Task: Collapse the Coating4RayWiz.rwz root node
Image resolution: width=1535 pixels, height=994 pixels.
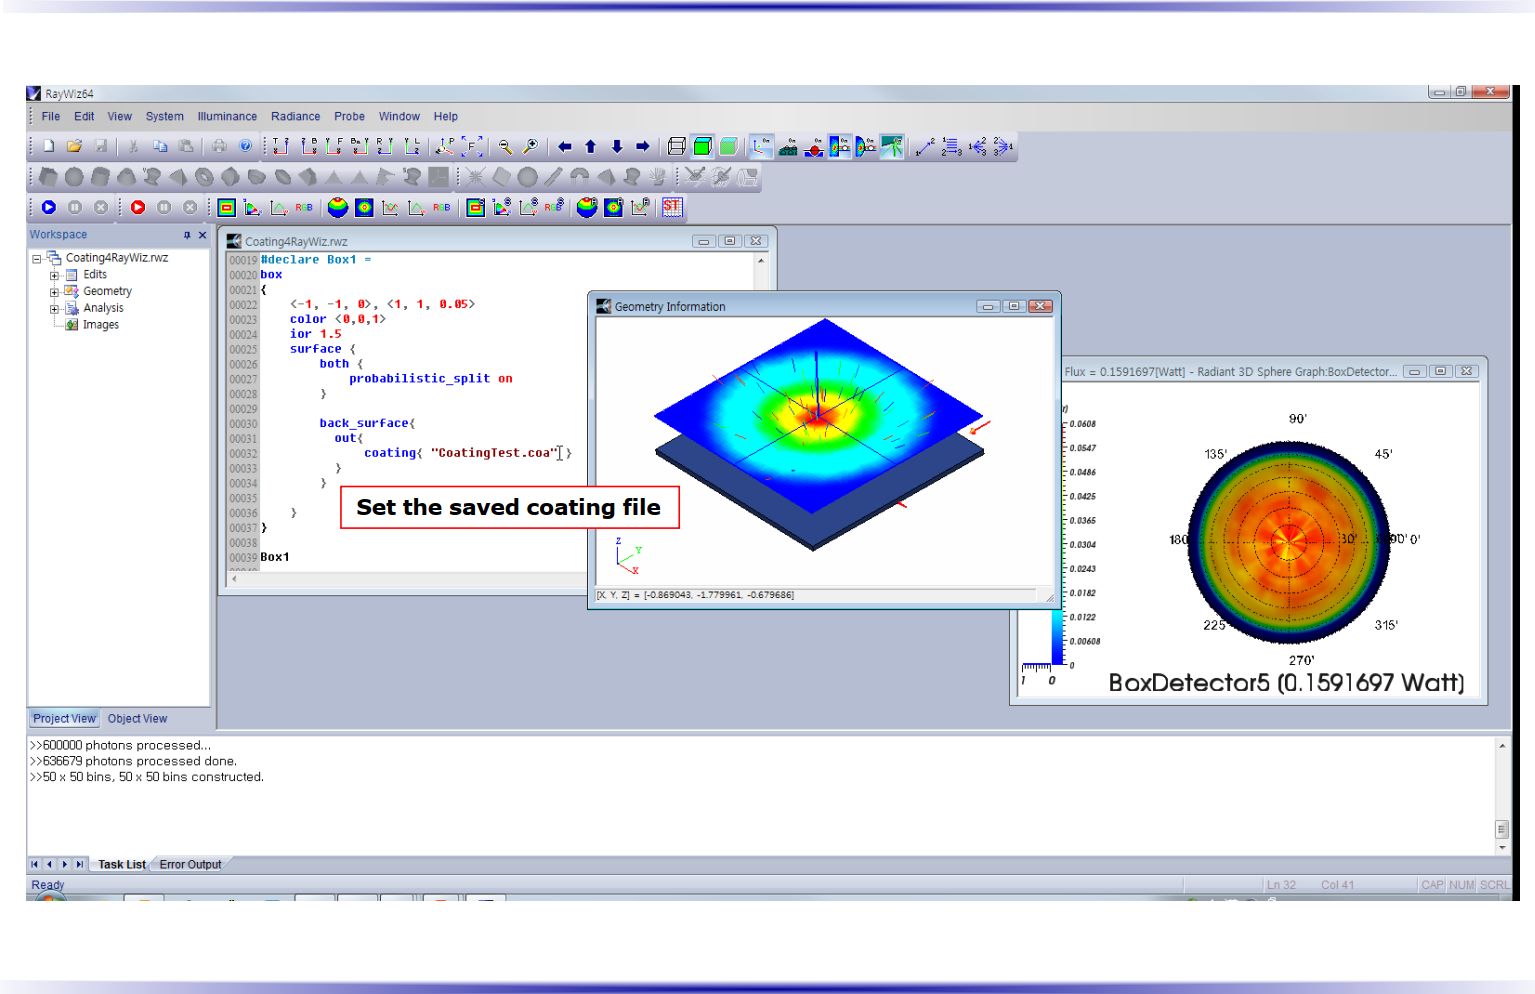Action: point(37,259)
